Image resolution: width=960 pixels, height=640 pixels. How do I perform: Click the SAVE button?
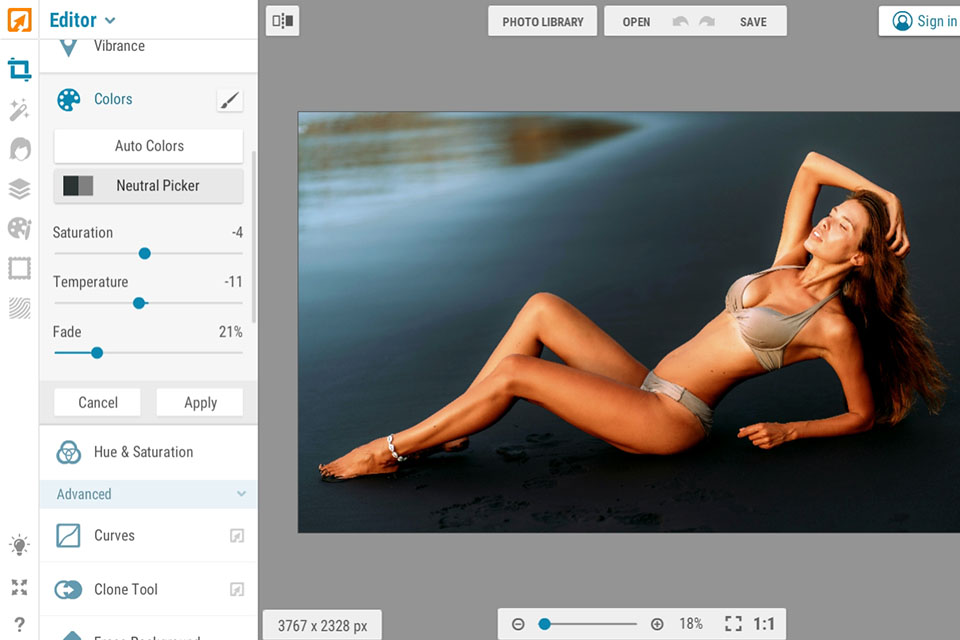(753, 21)
